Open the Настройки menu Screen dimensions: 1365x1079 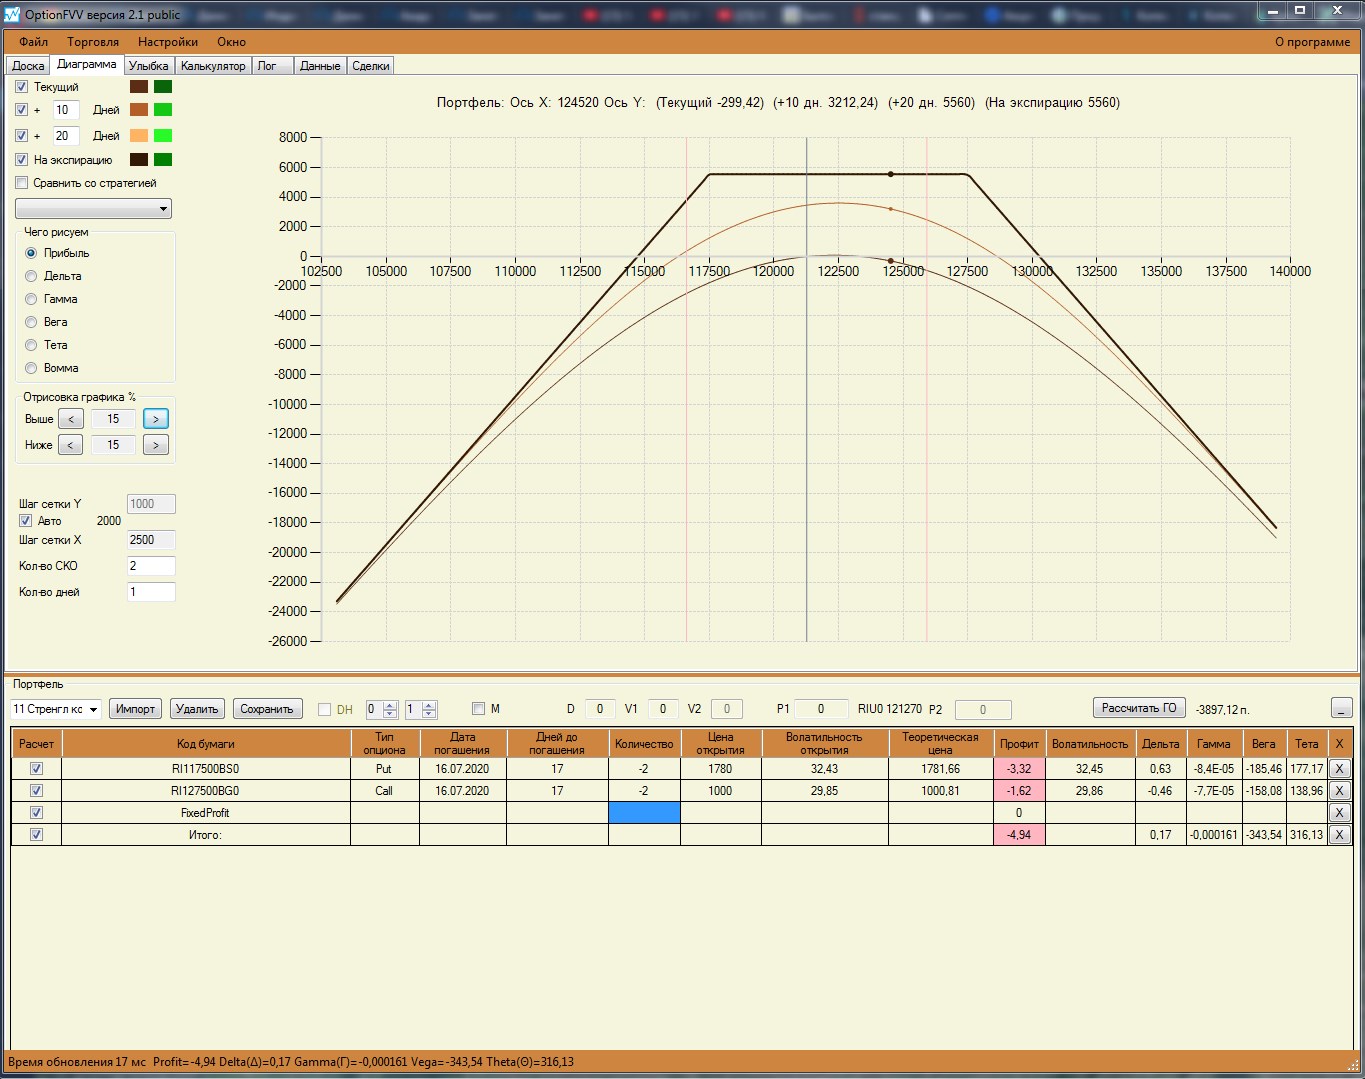(168, 42)
